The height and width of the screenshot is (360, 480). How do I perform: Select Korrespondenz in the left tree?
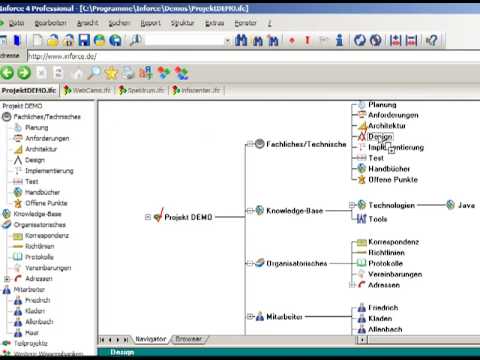coord(47,236)
